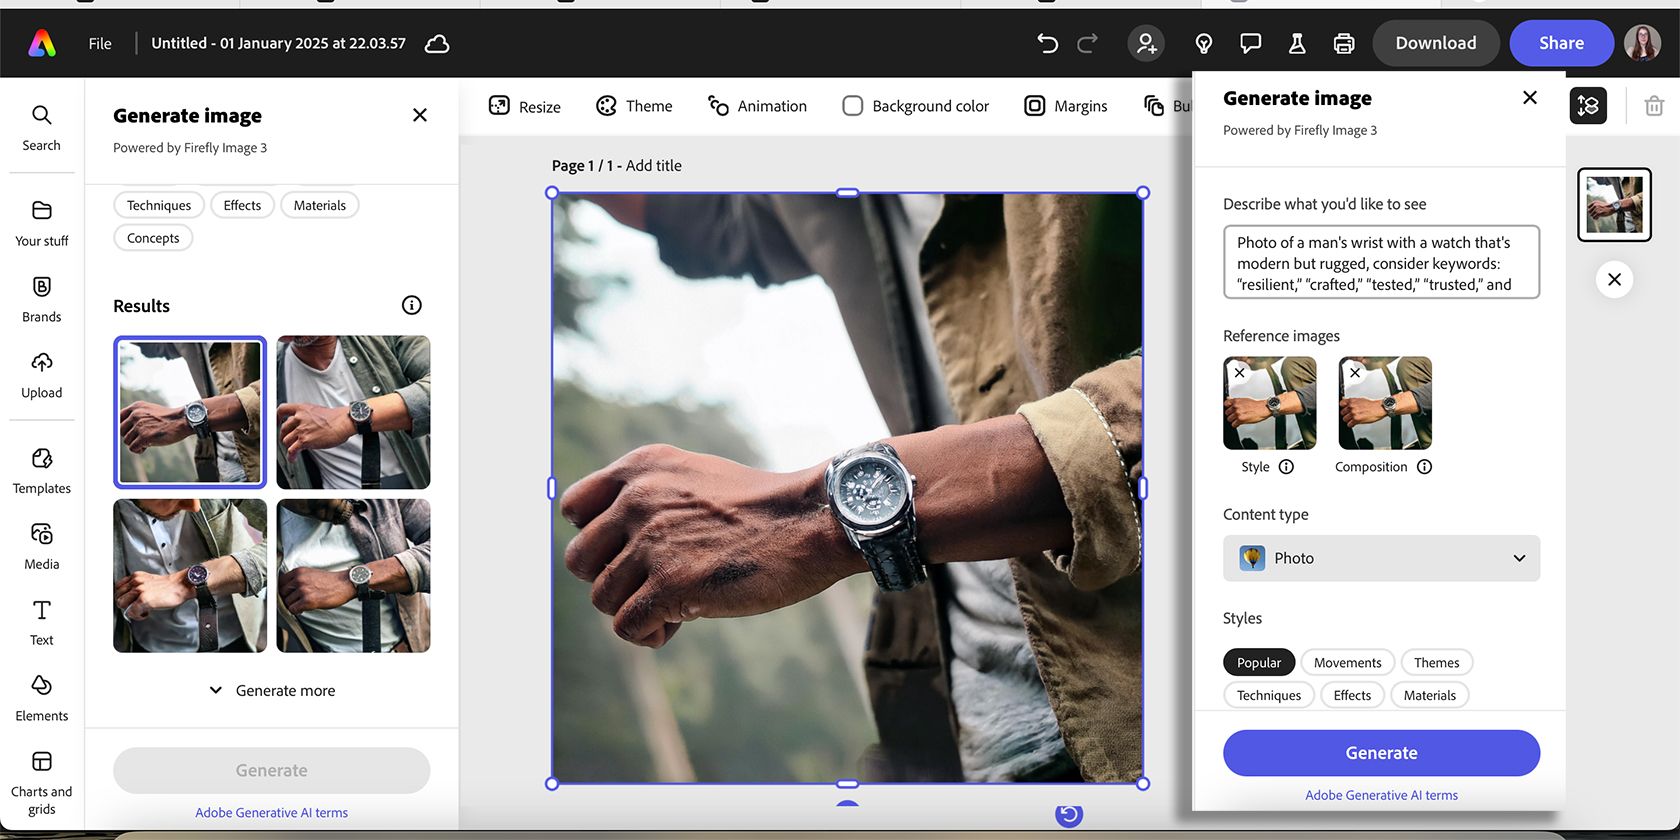Image resolution: width=1680 pixels, height=840 pixels.
Task: Open the Elements sidebar panel
Action: coord(42,697)
